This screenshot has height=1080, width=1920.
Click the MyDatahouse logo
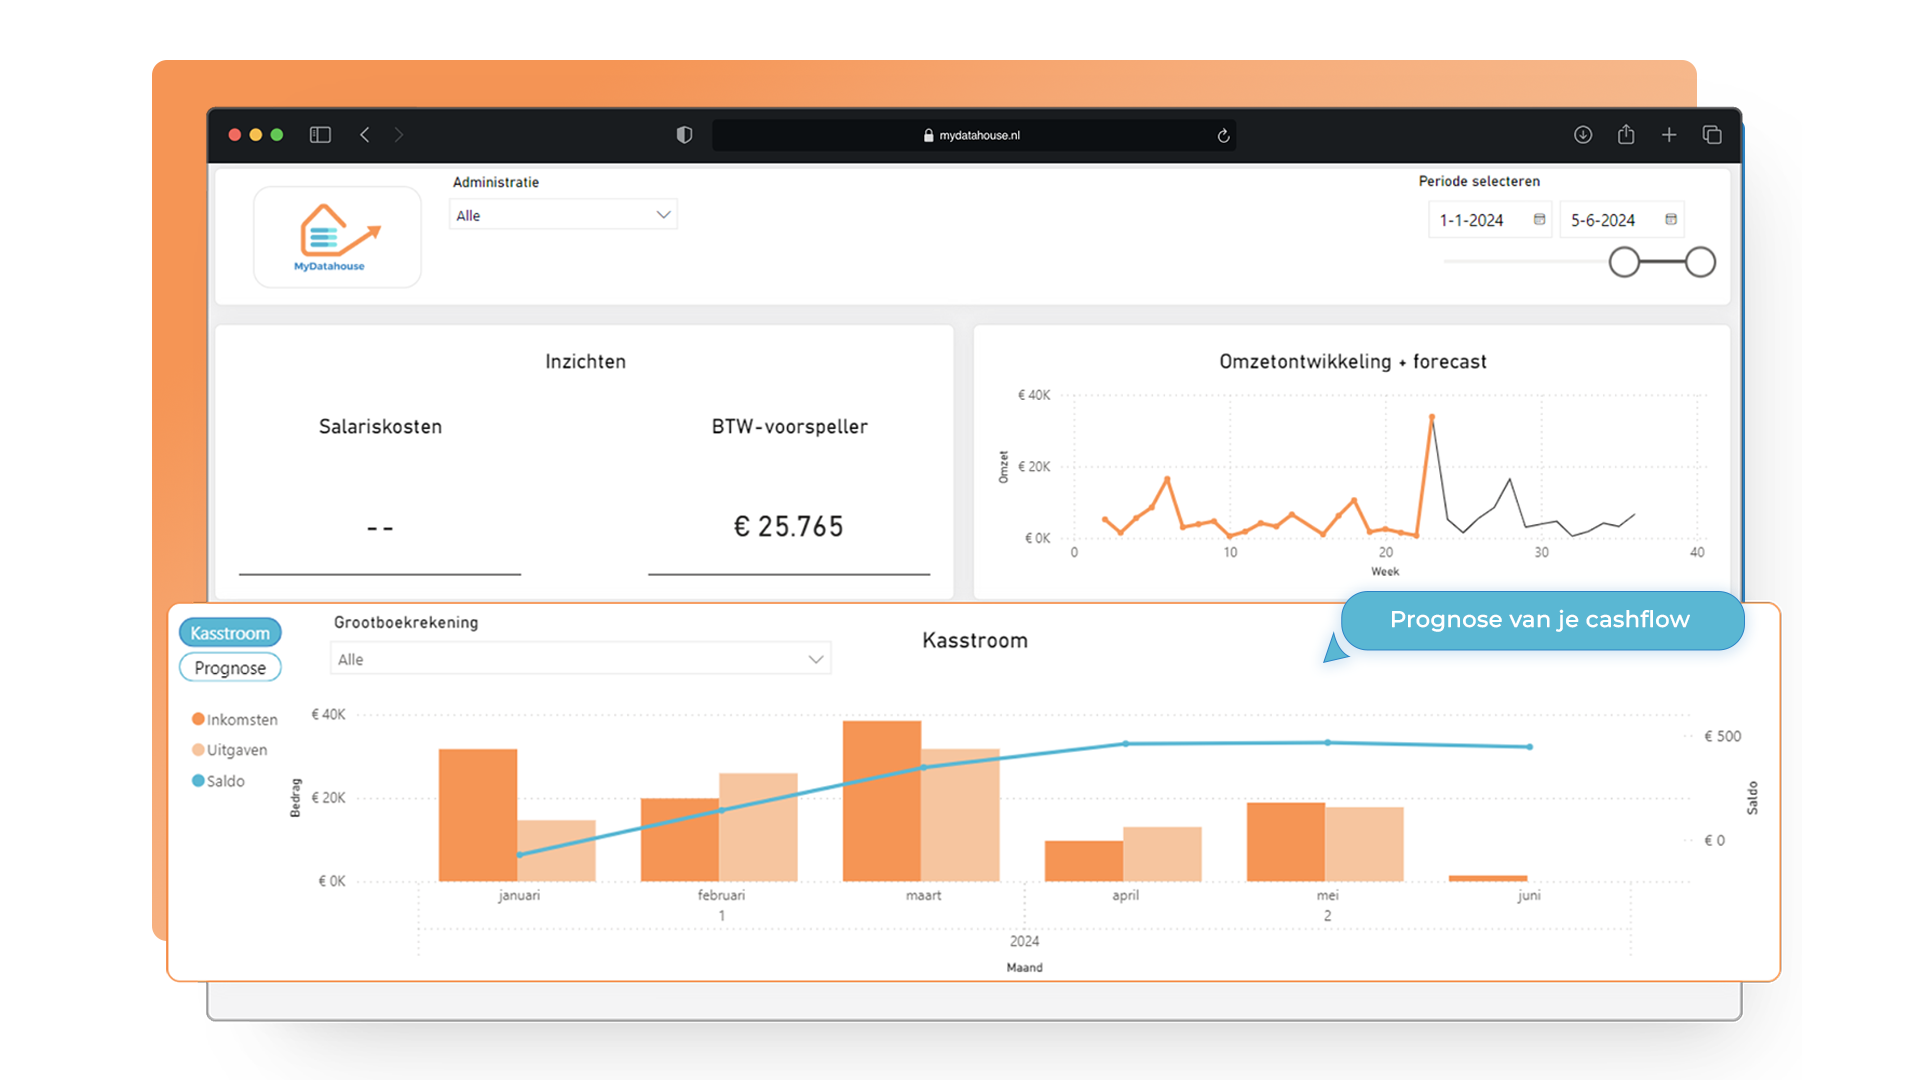tap(337, 237)
